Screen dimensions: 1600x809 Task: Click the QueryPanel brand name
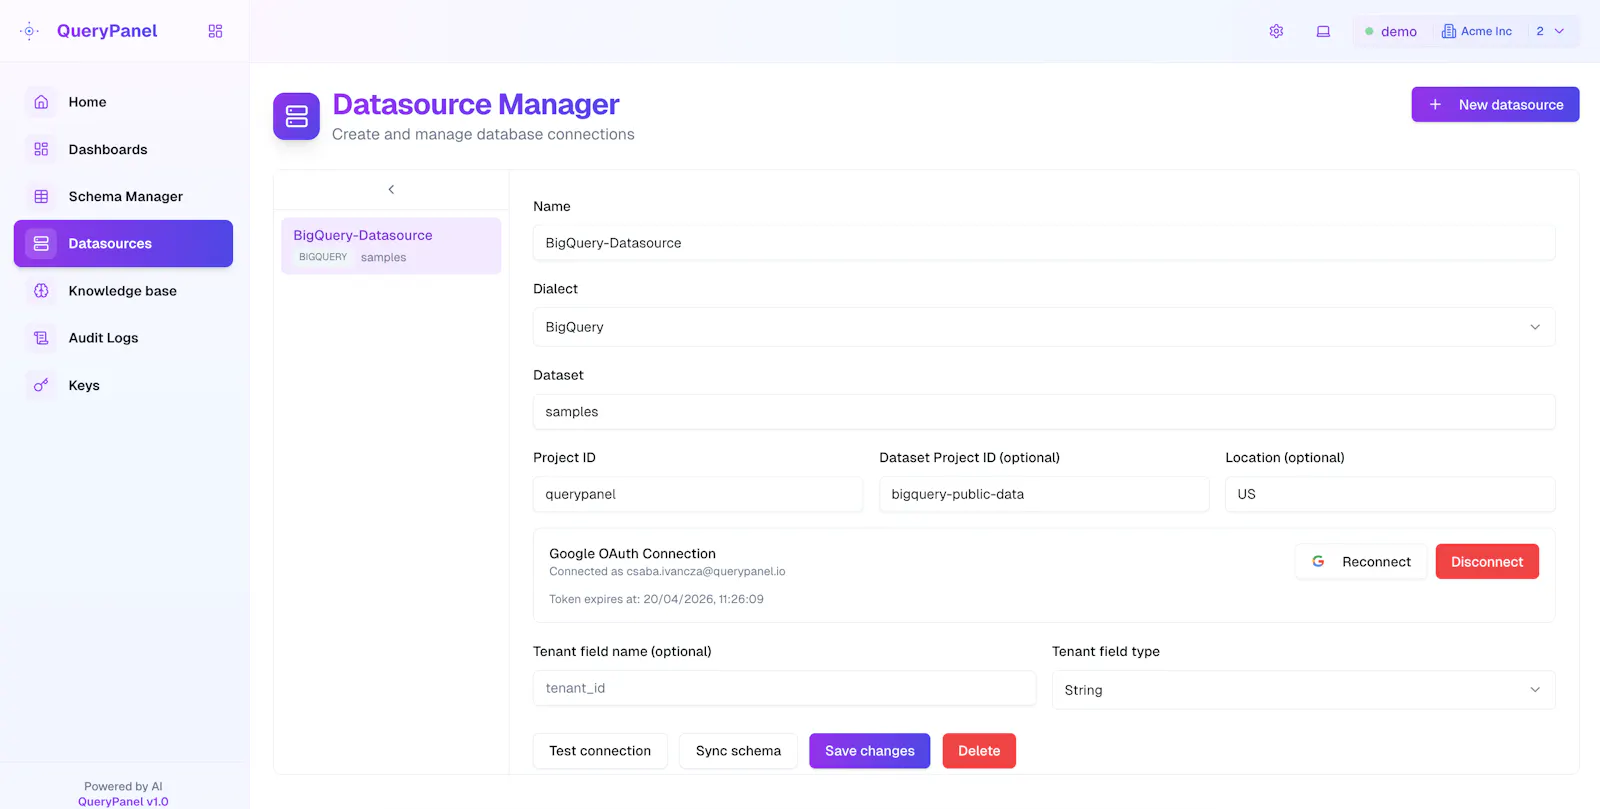[x=107, y=31]
